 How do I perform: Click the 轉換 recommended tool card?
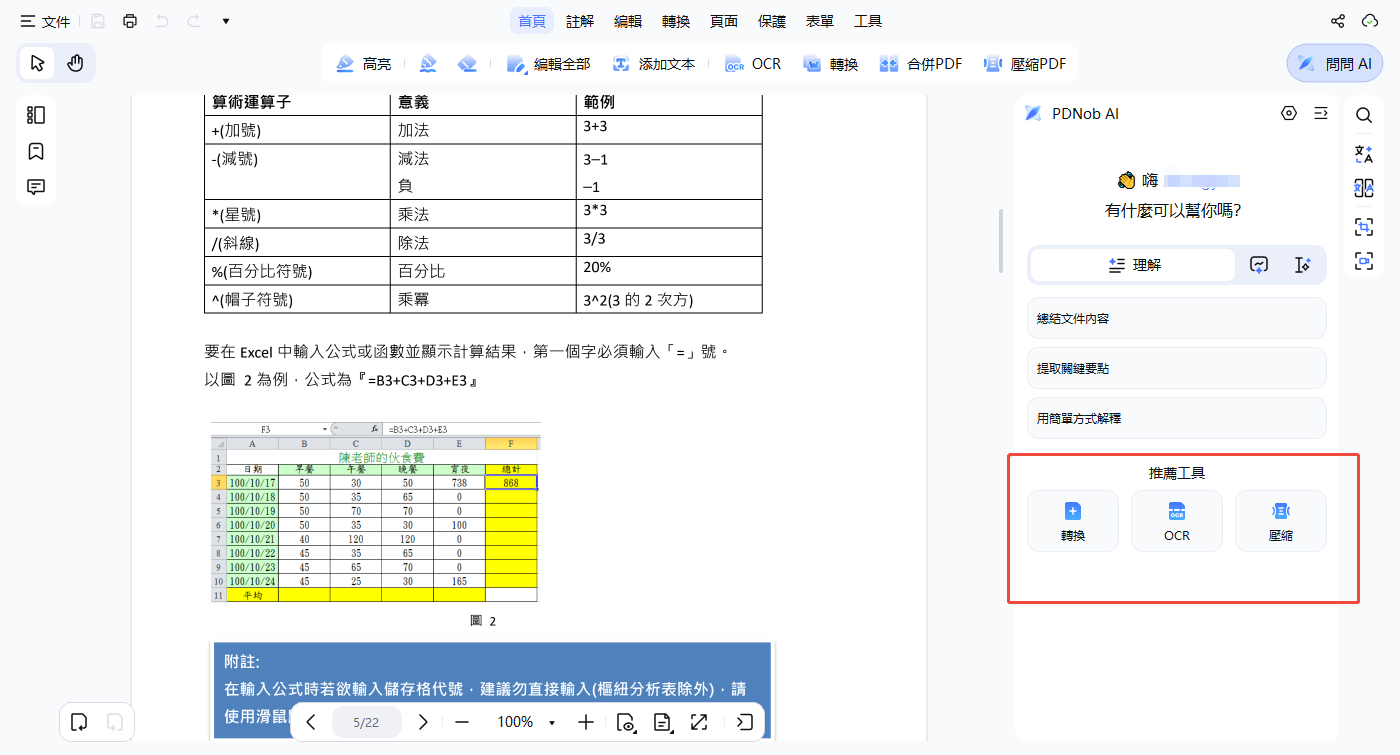point(1073,521)
